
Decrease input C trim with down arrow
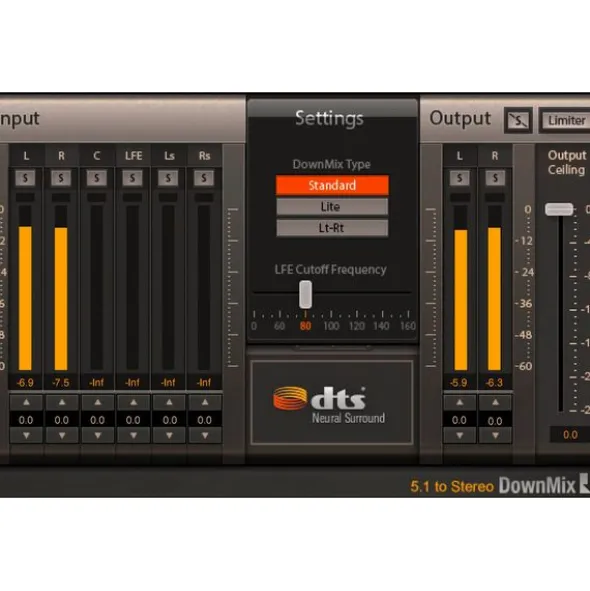(x=98, y=435)
